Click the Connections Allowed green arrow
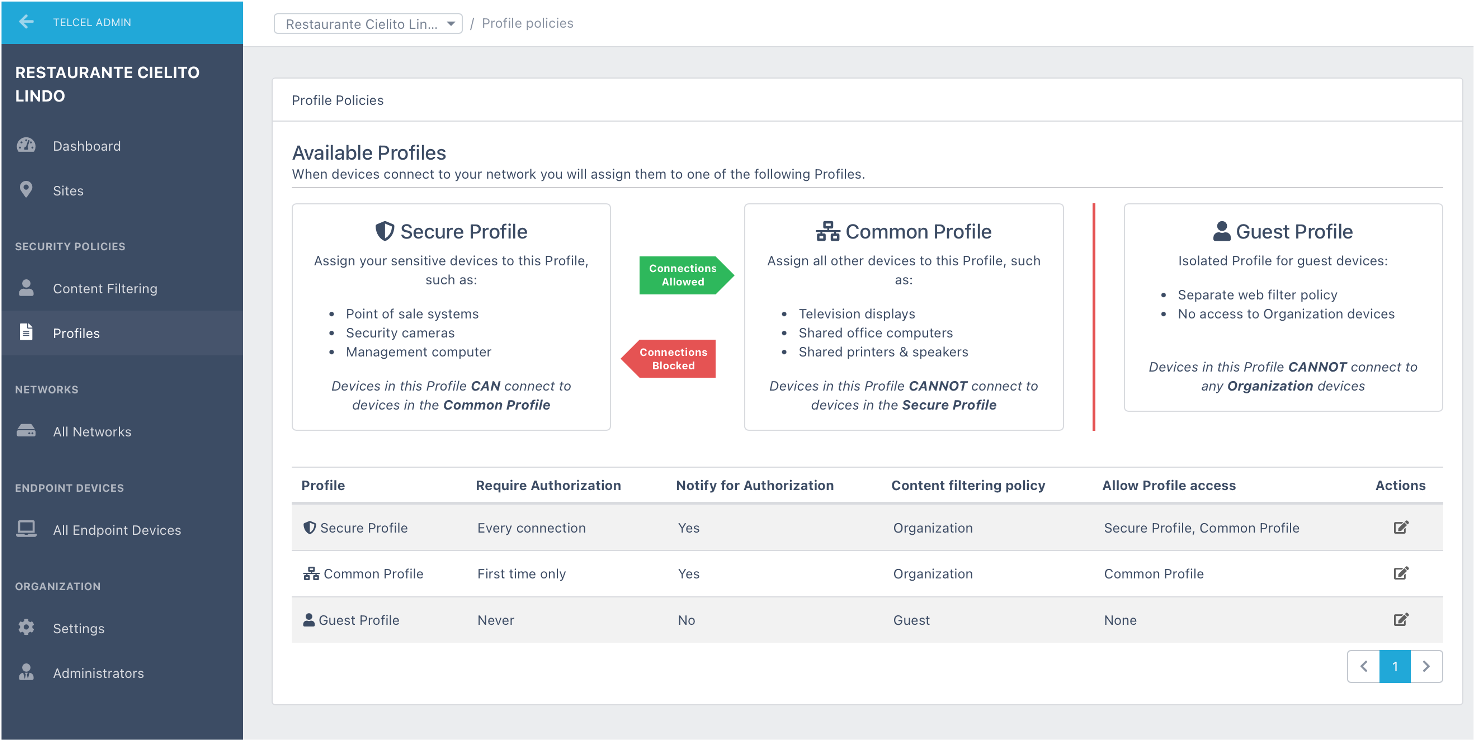This screenshot has height=741, width=1475. tap(687, 275)
